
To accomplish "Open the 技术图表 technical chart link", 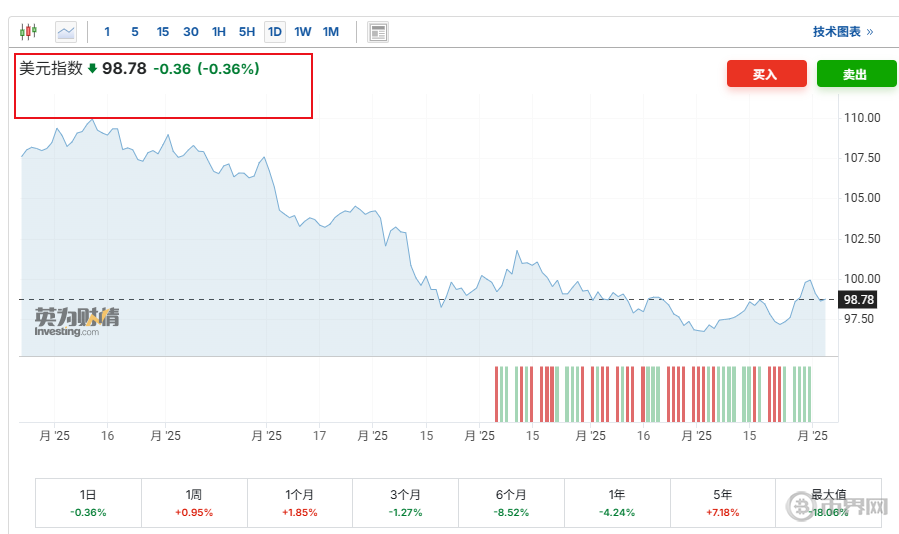I will pyautogui.click(x=842, y=32).
